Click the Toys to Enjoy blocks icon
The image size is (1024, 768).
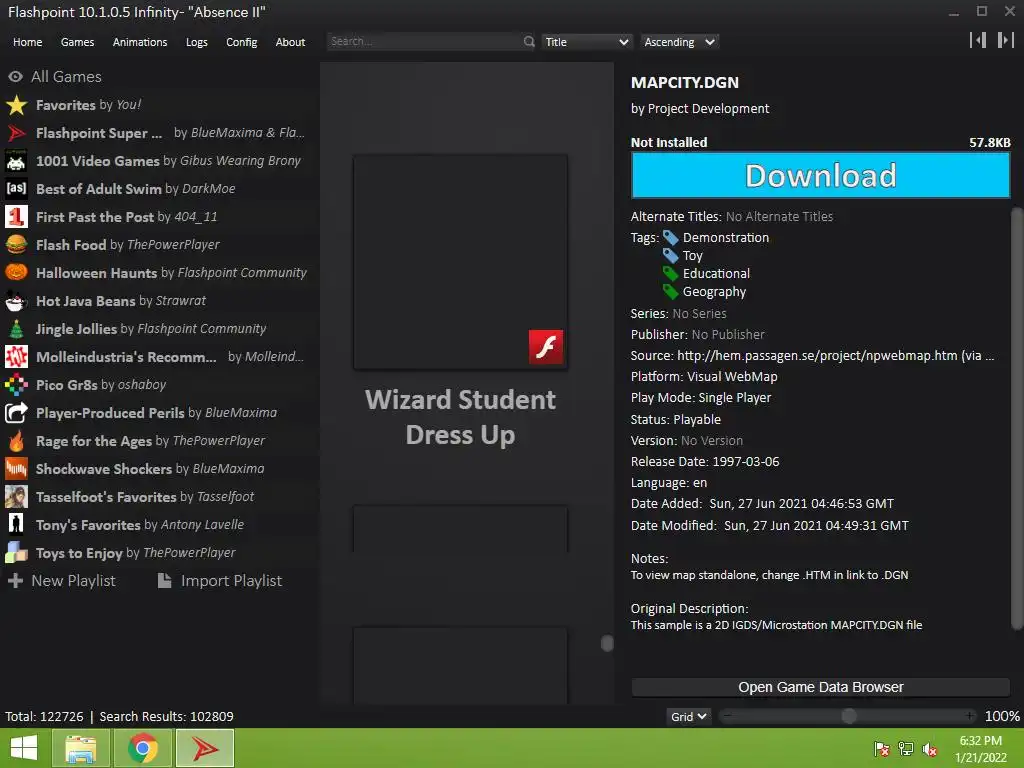(16, 553)
